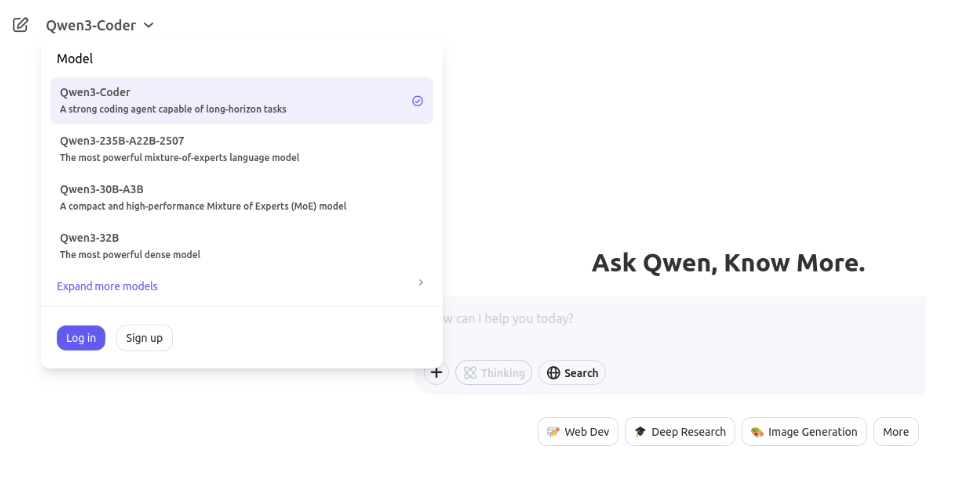Click the Log in button

tap(81, 338)
